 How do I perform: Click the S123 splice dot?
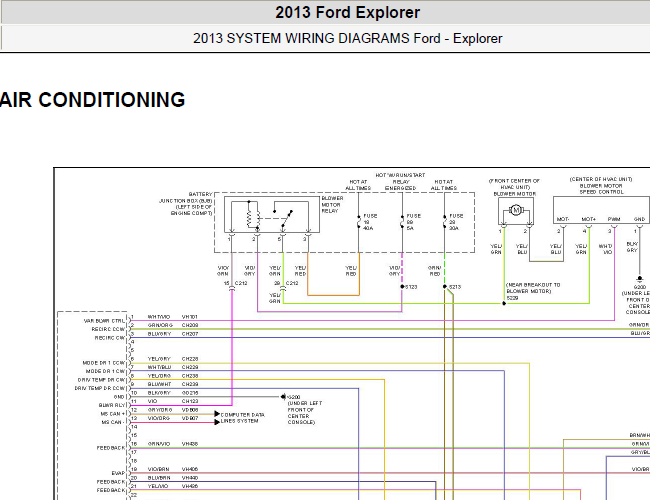[x=402, y=286]
